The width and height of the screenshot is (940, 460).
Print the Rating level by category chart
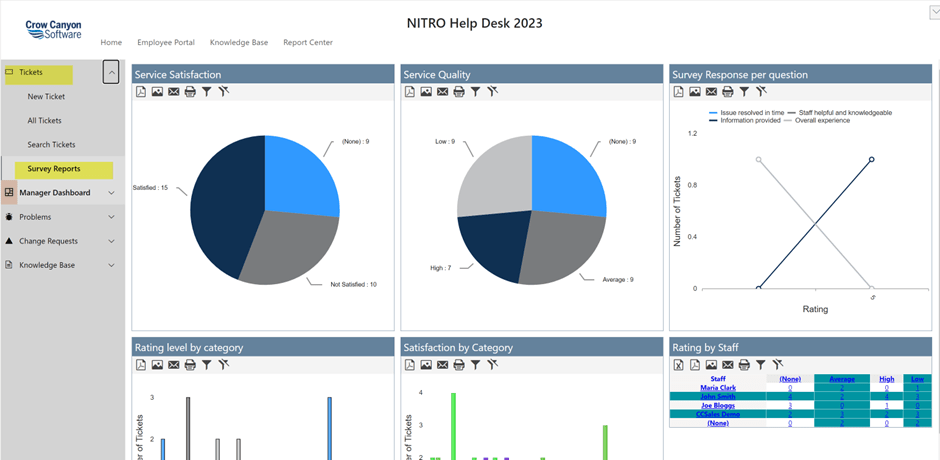pos(190,365)
